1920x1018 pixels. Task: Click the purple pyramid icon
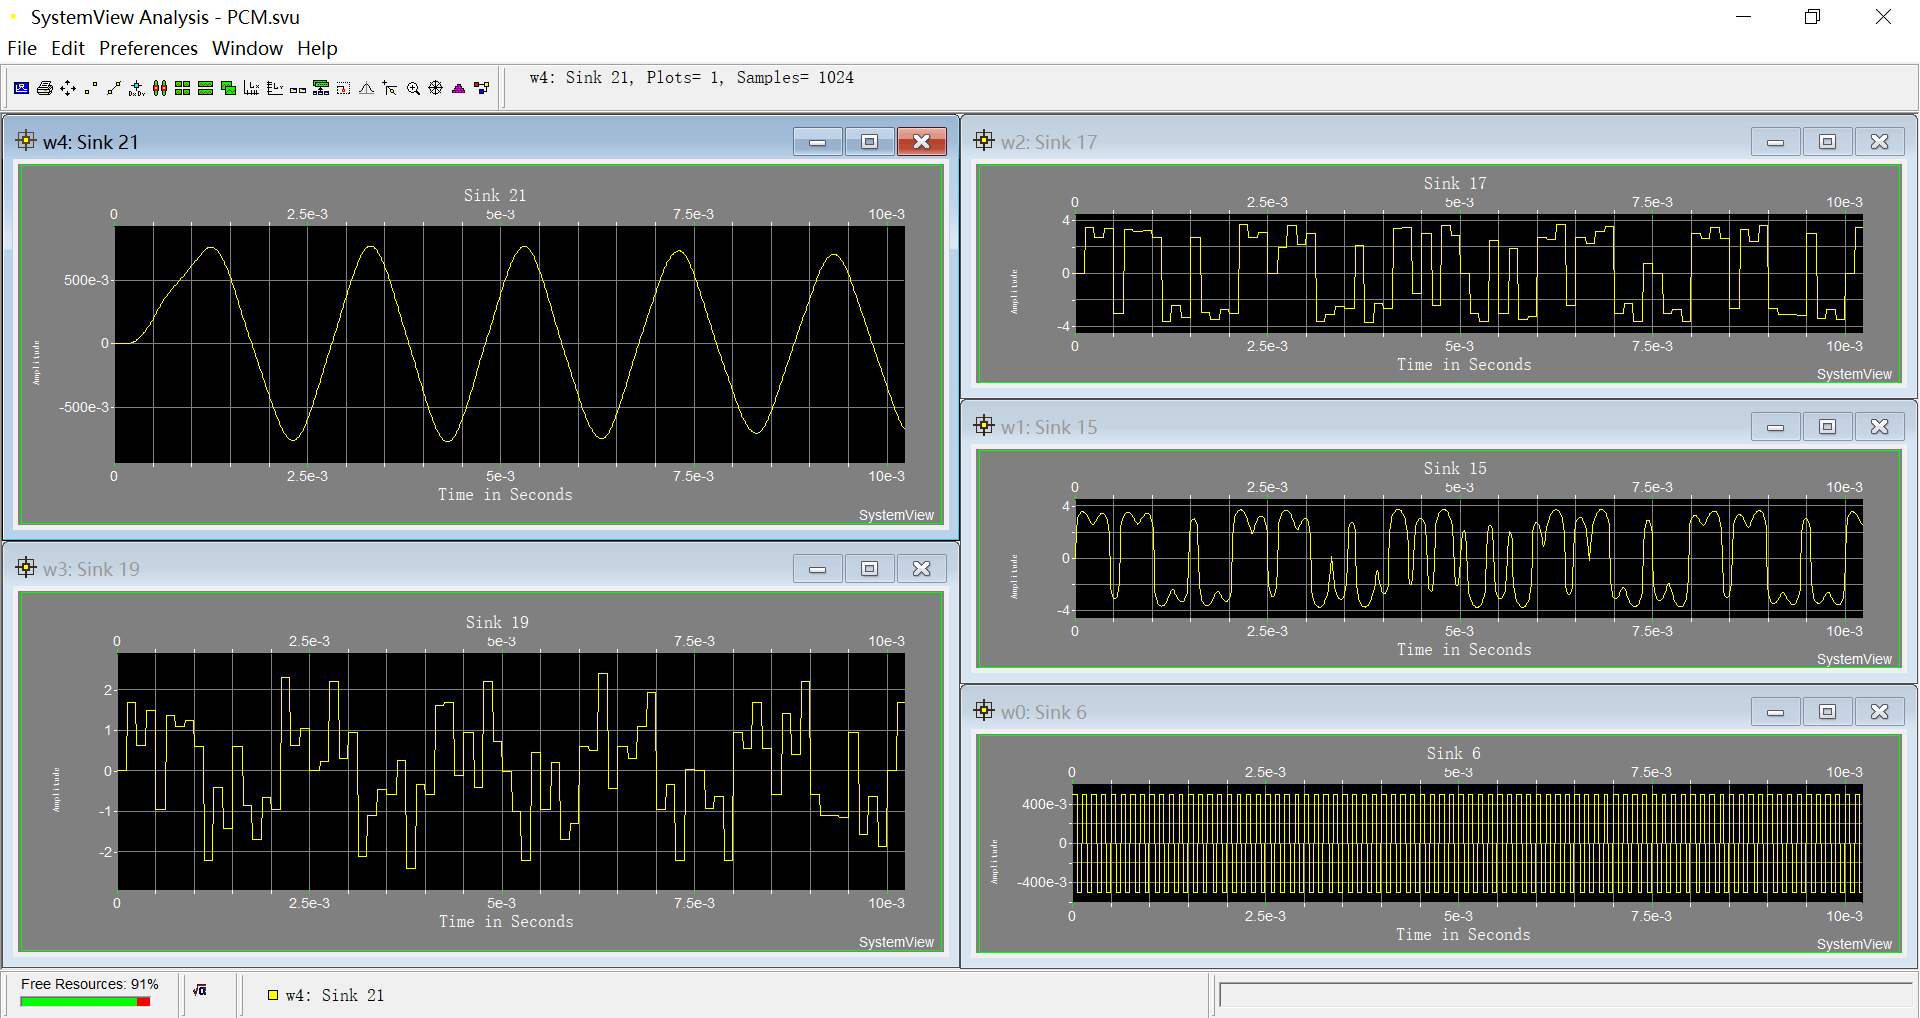[459, 88]
